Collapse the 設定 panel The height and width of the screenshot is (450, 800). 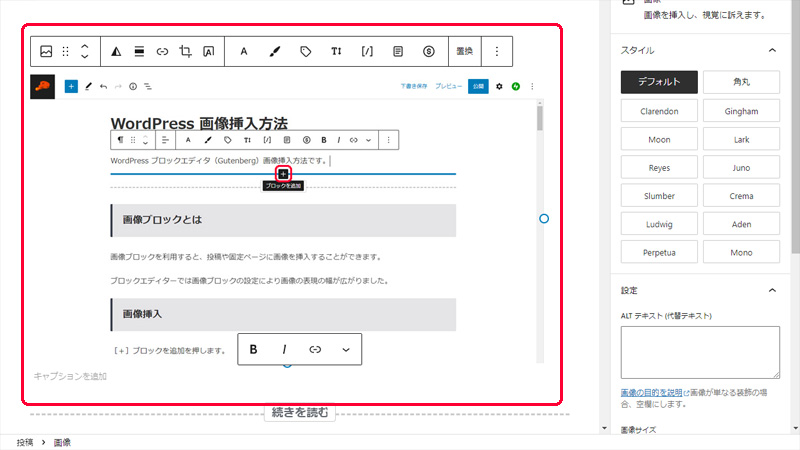coord(772,290)
